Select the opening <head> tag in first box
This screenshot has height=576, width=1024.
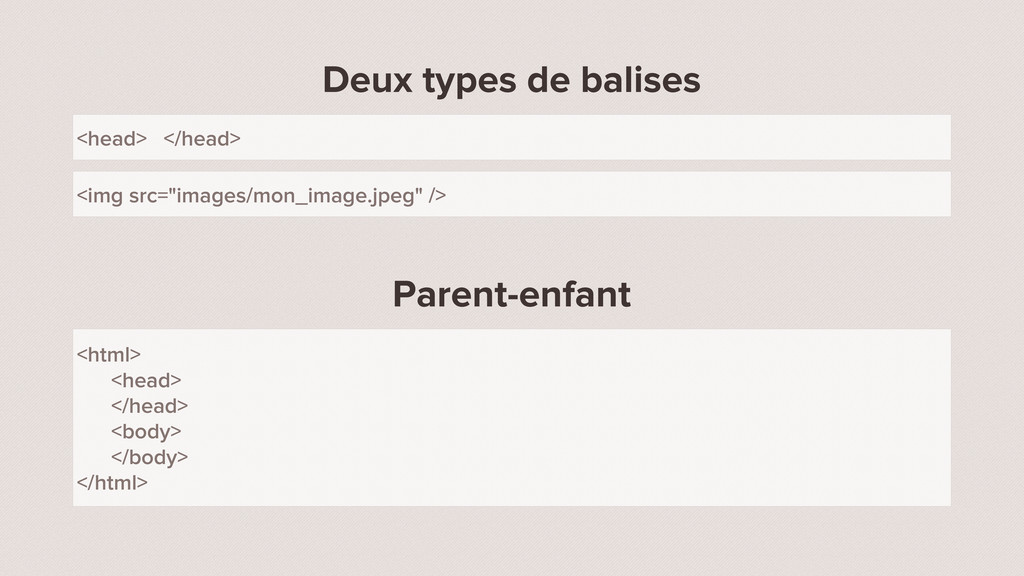pos(112,138)
